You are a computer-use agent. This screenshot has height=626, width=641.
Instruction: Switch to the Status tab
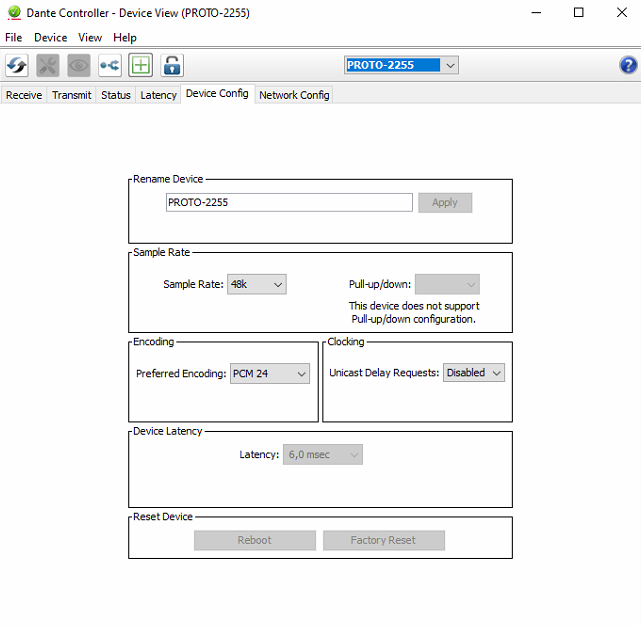(116, 95)
